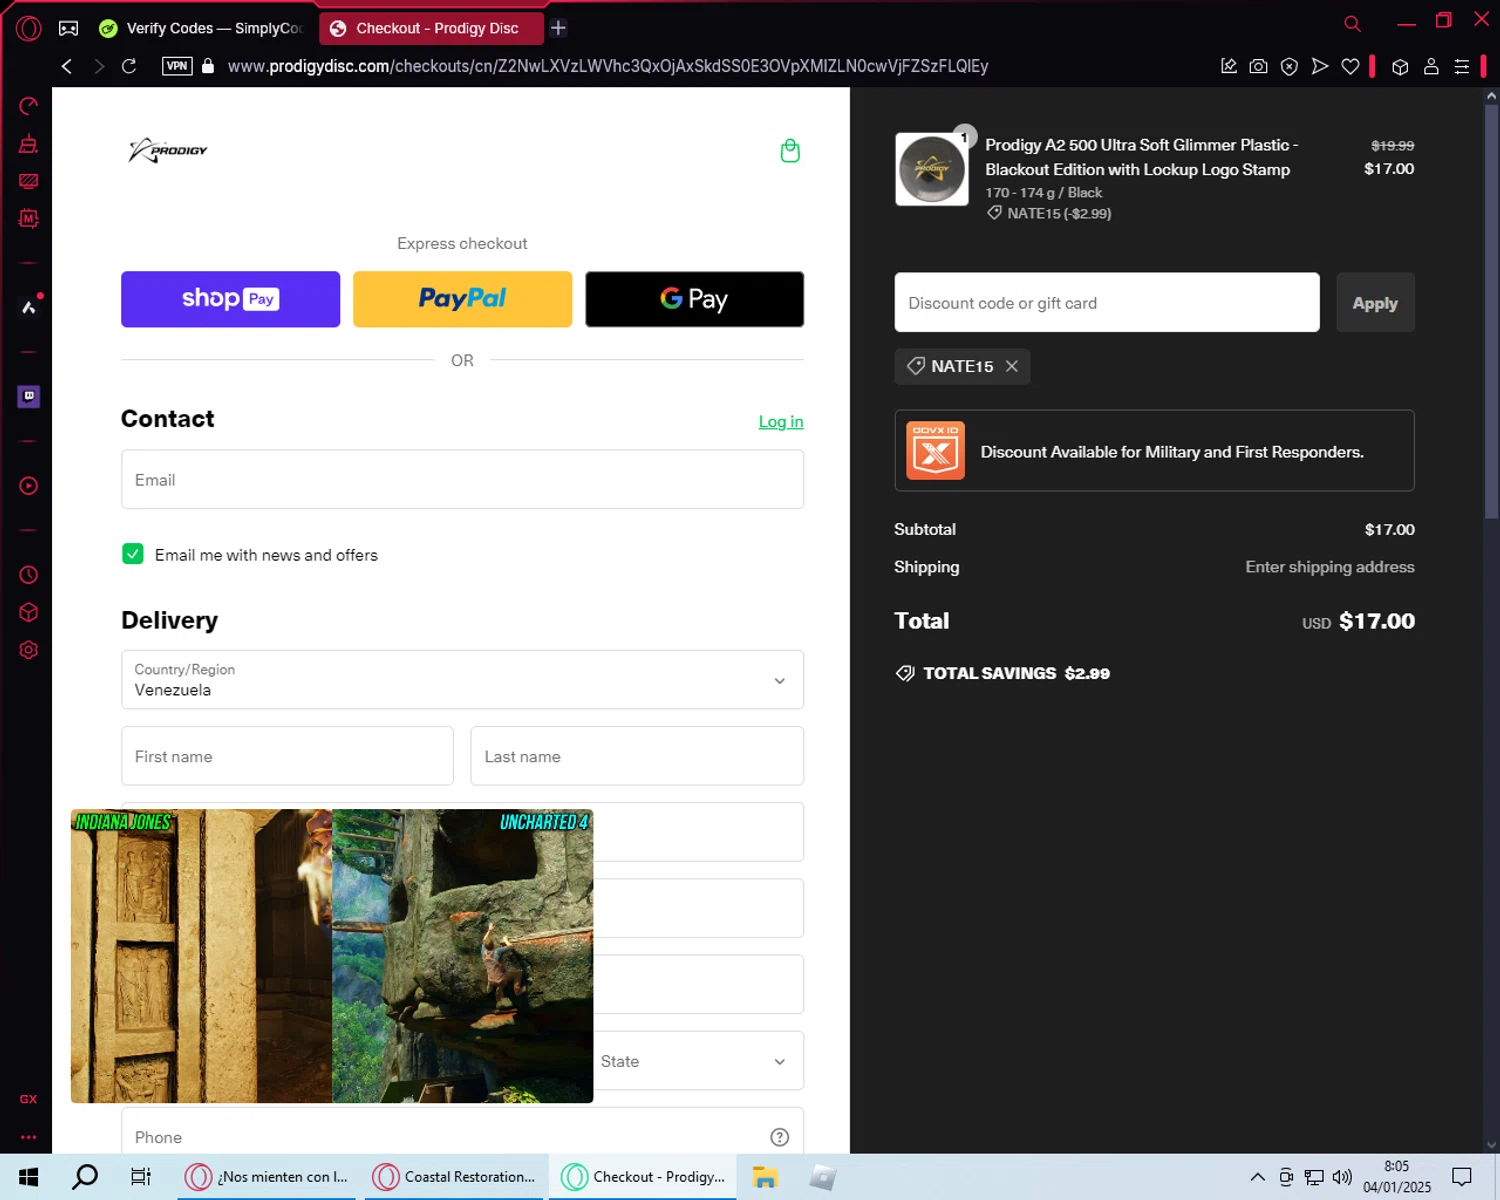The width and height of the screenshot is (1500, 1200).
Task: Open Windows taskbar search
Action: (x=85, y=1177)
